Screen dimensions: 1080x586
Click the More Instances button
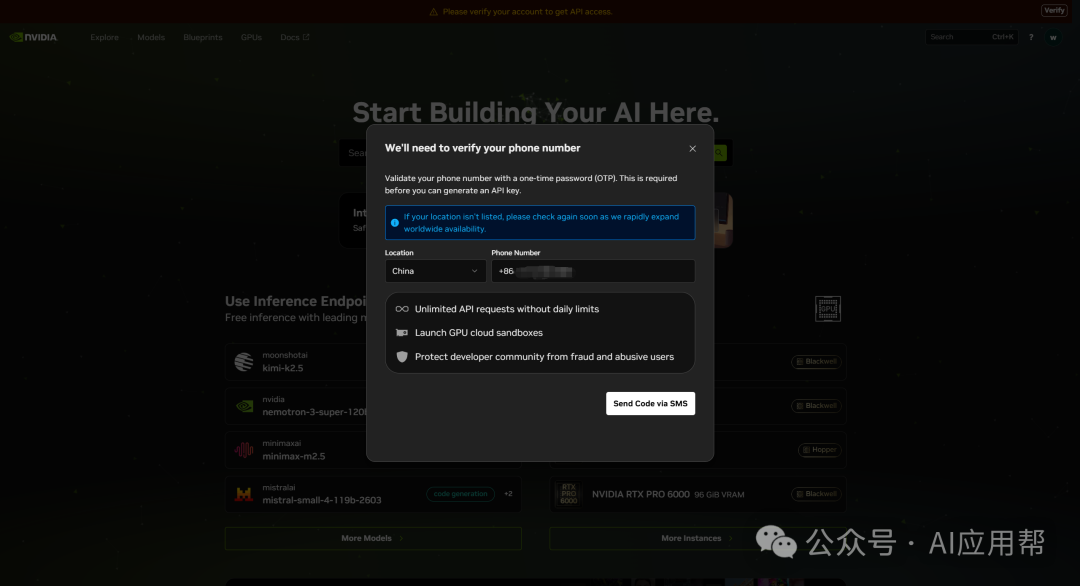tap(697, 538)
